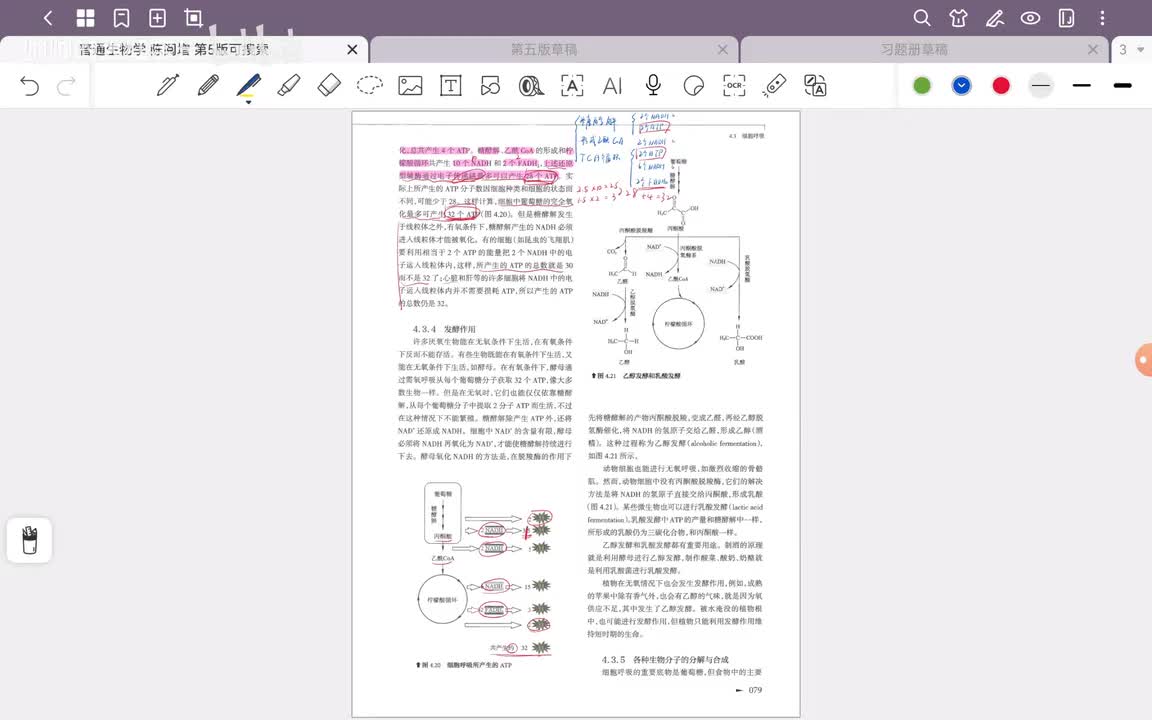The image size is (1152, 720).
Task: Open search with magnifier icon
Action: (x=921, y=18)
